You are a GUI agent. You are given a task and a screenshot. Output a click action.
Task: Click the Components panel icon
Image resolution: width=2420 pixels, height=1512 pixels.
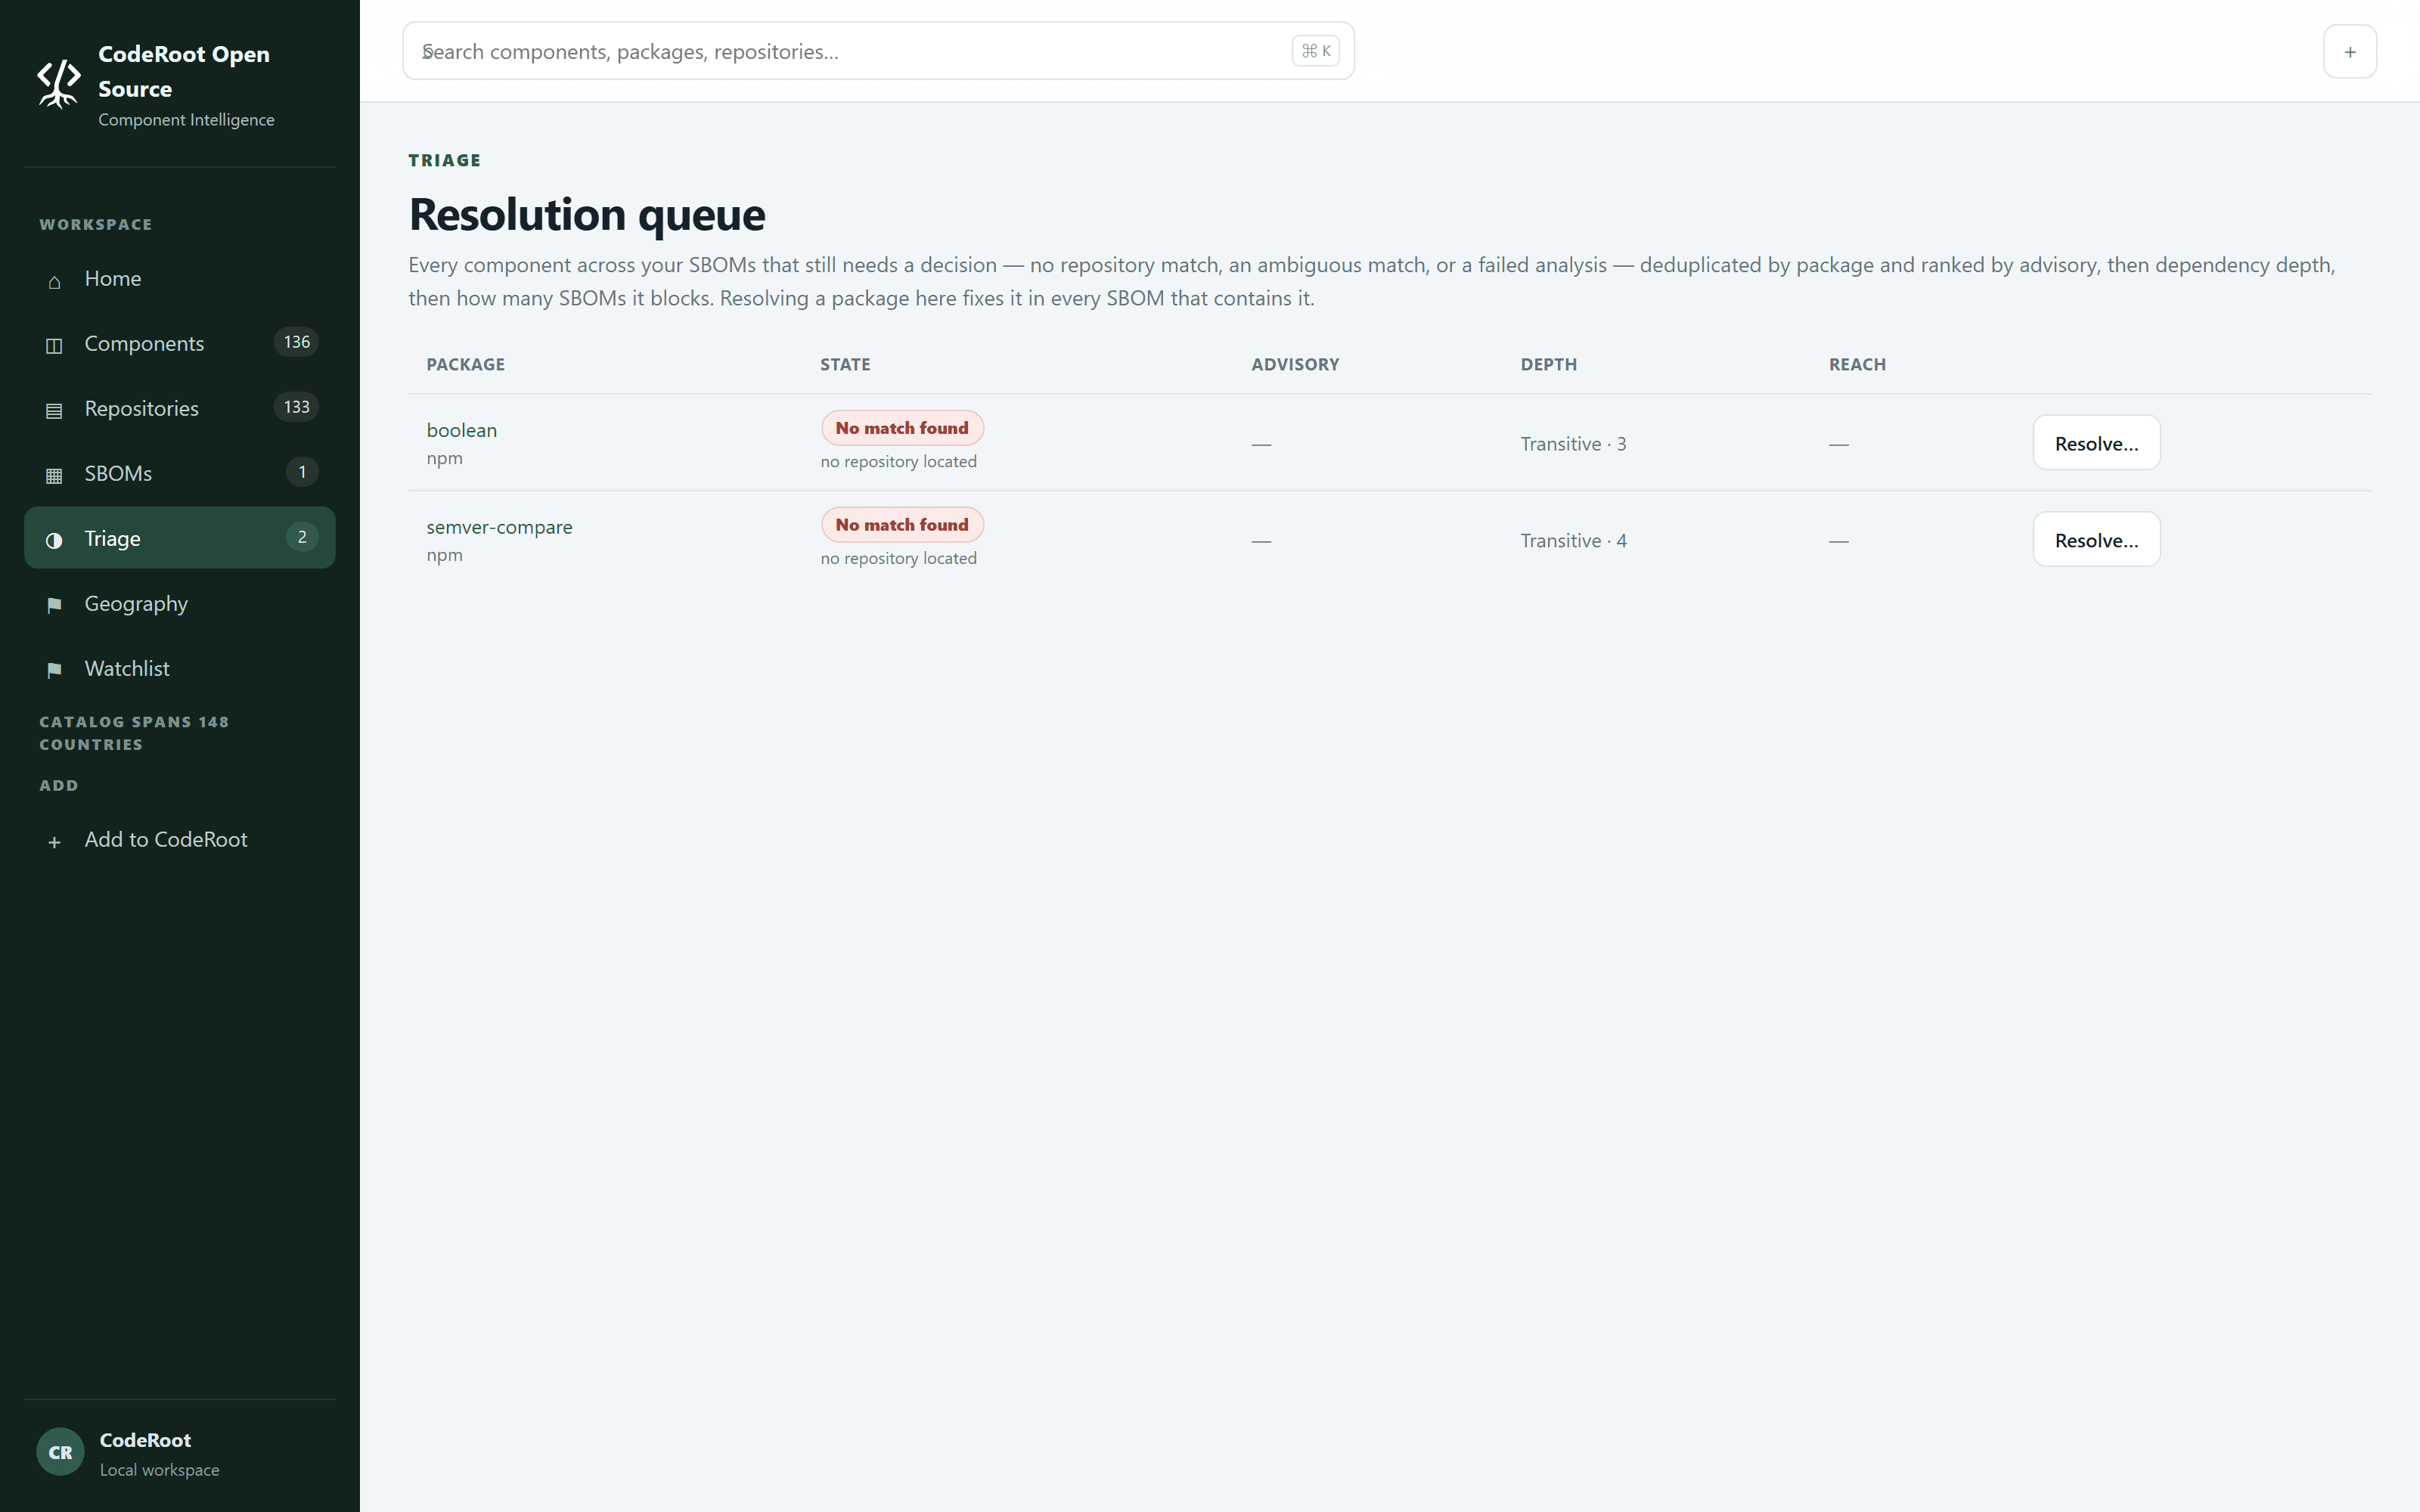[54, 346]
